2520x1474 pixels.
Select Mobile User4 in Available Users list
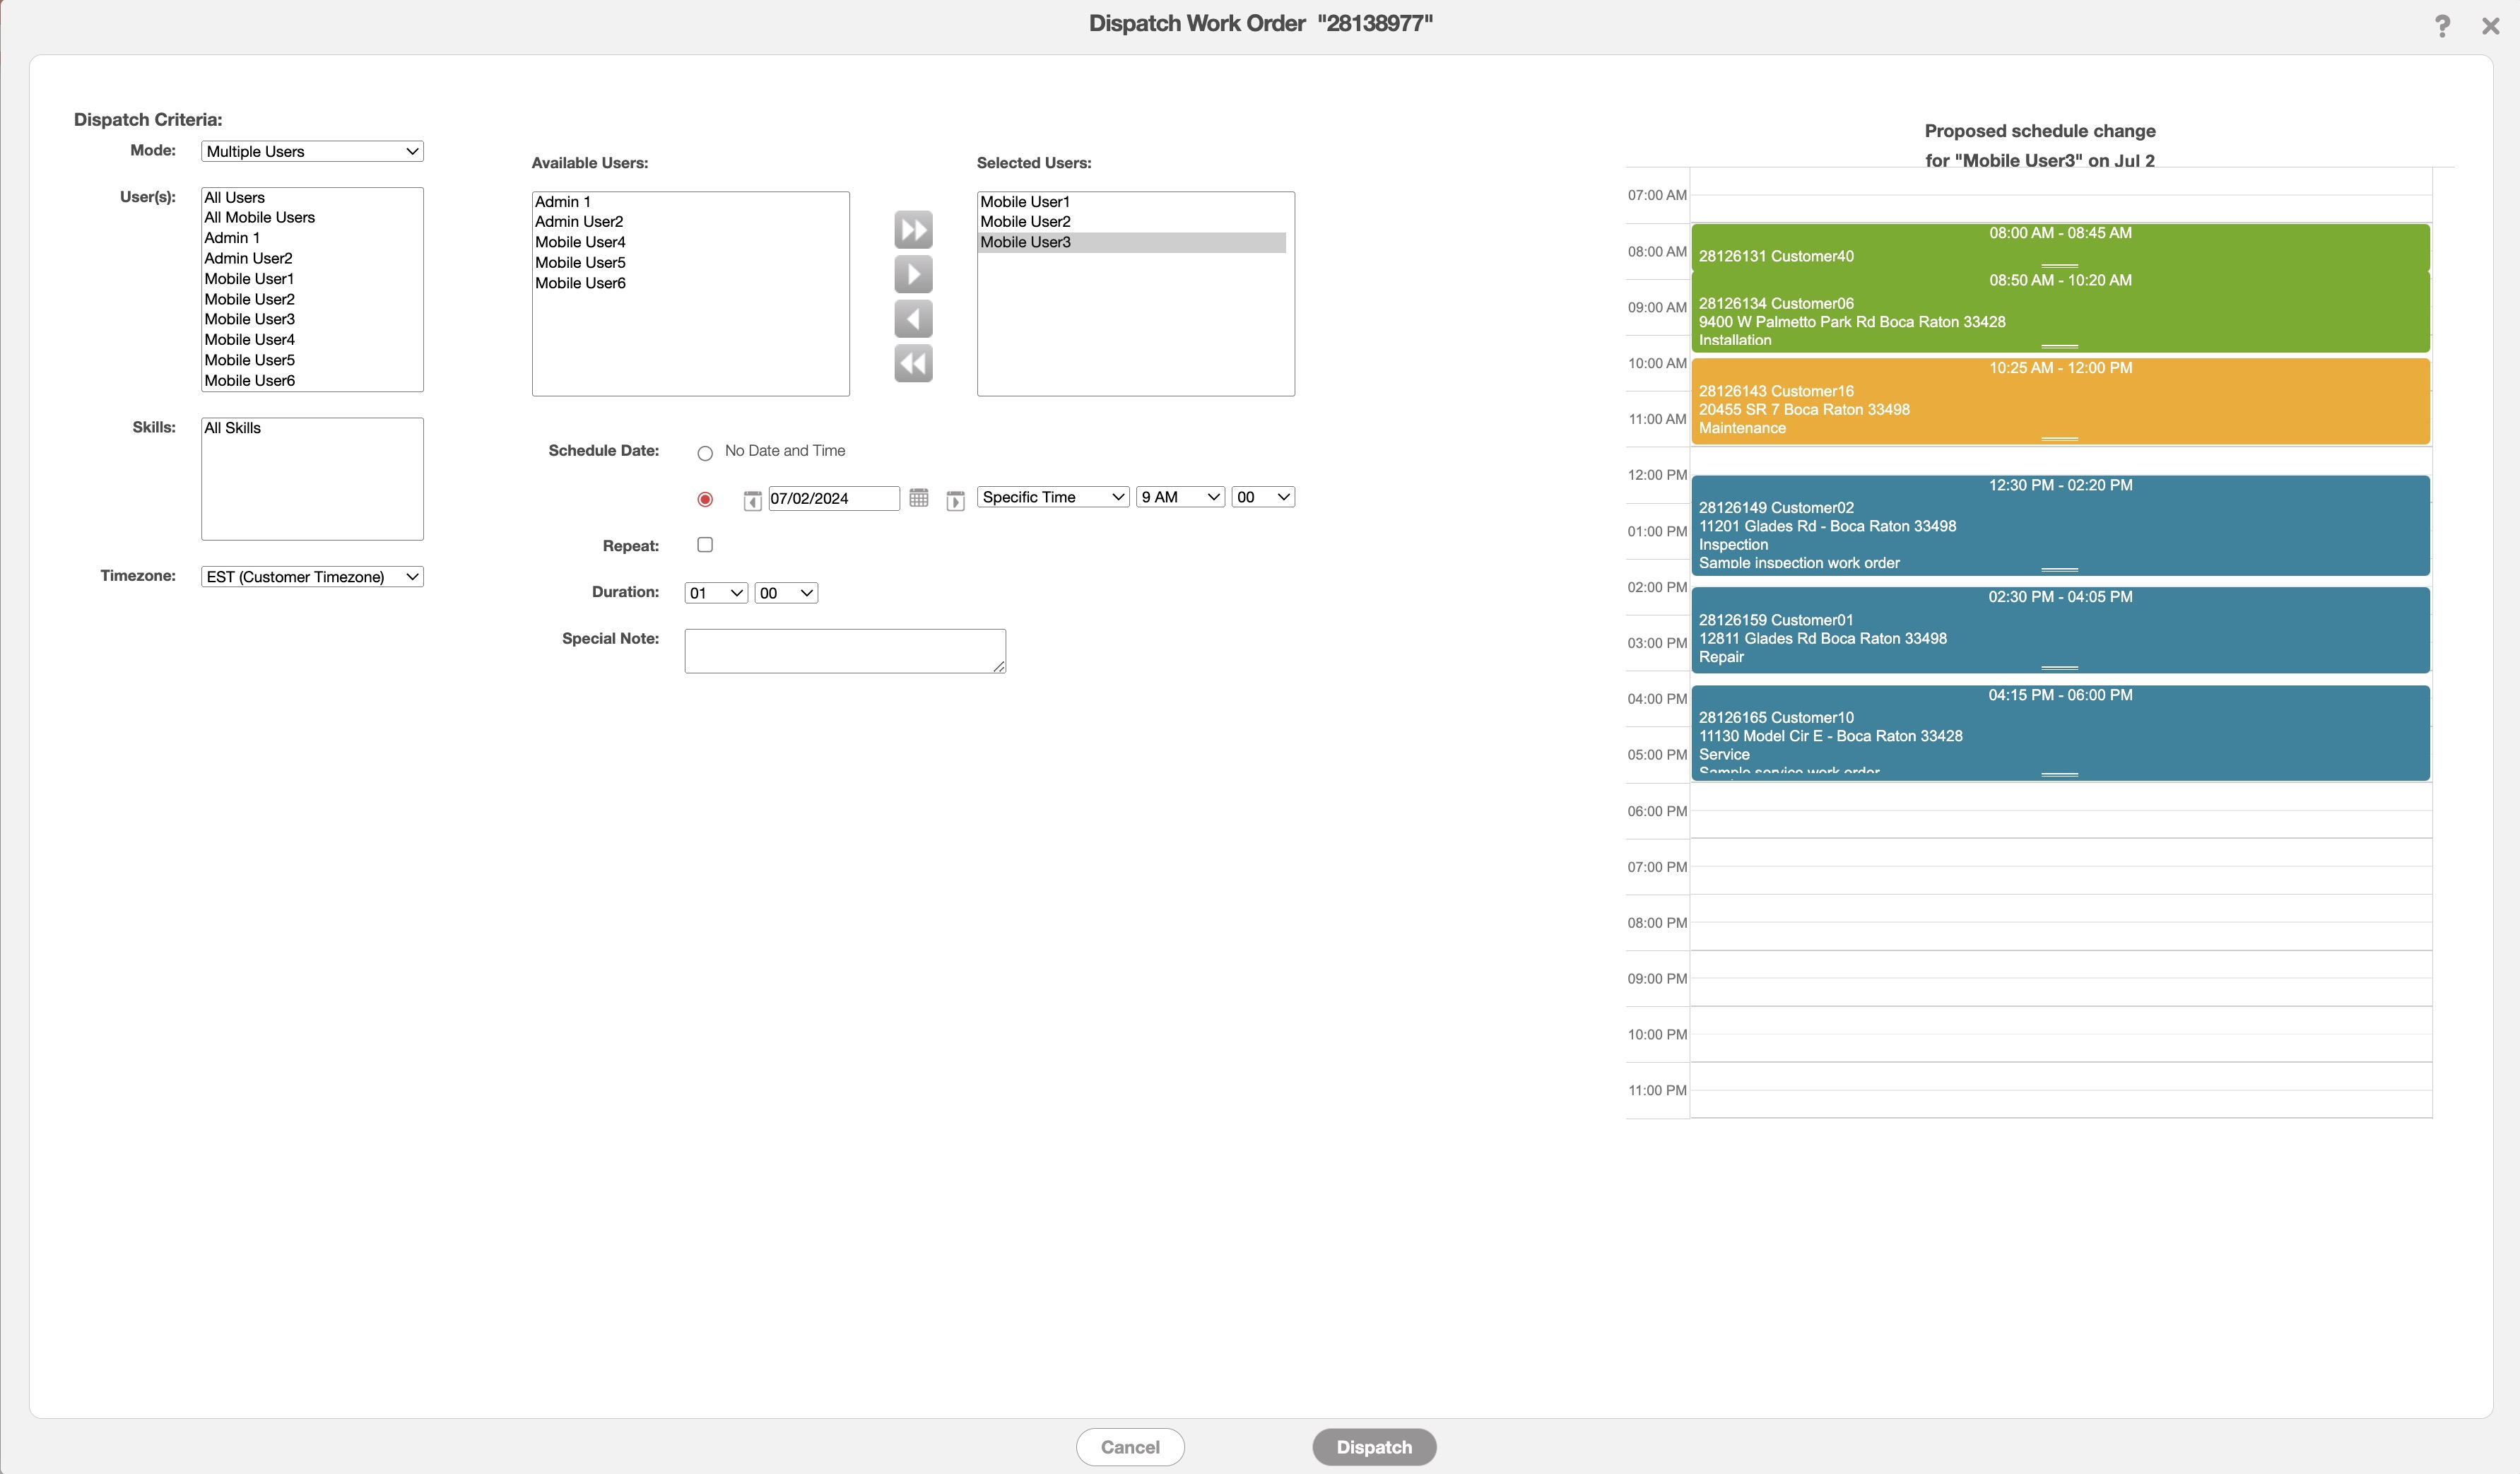(x=580, y=242)
